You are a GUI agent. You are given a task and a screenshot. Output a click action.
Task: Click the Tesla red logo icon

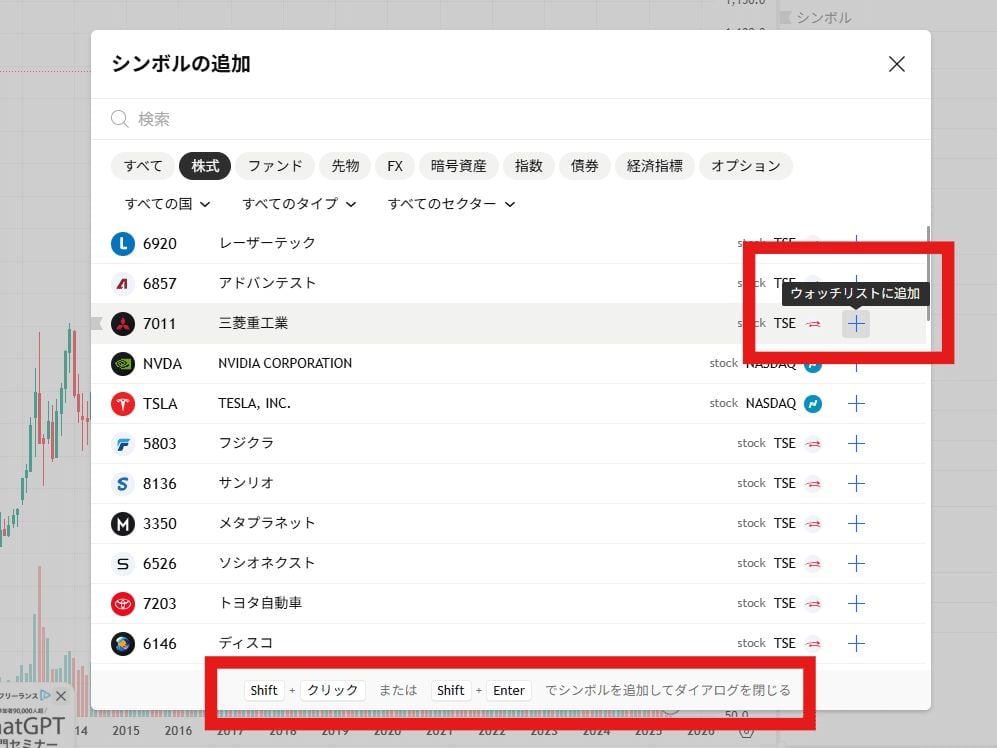(123, 404)
